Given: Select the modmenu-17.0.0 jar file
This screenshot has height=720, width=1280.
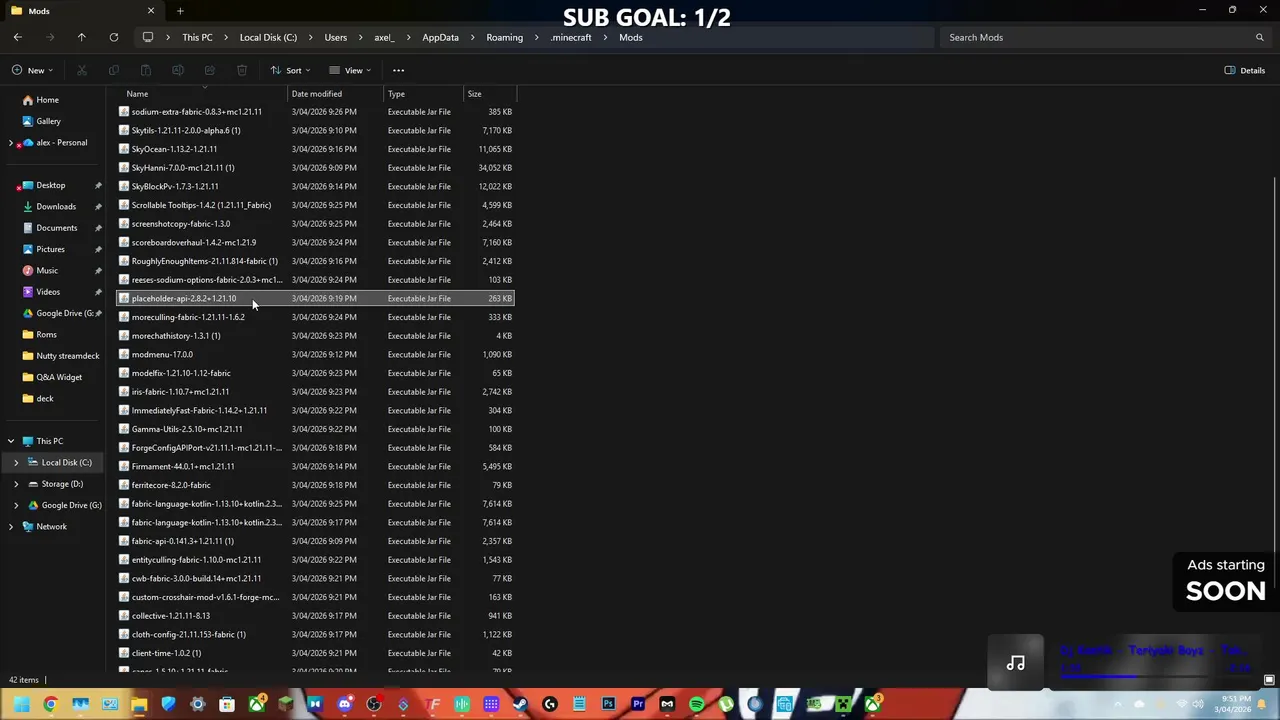Looking at the screenshot, I should click(316, 354).
